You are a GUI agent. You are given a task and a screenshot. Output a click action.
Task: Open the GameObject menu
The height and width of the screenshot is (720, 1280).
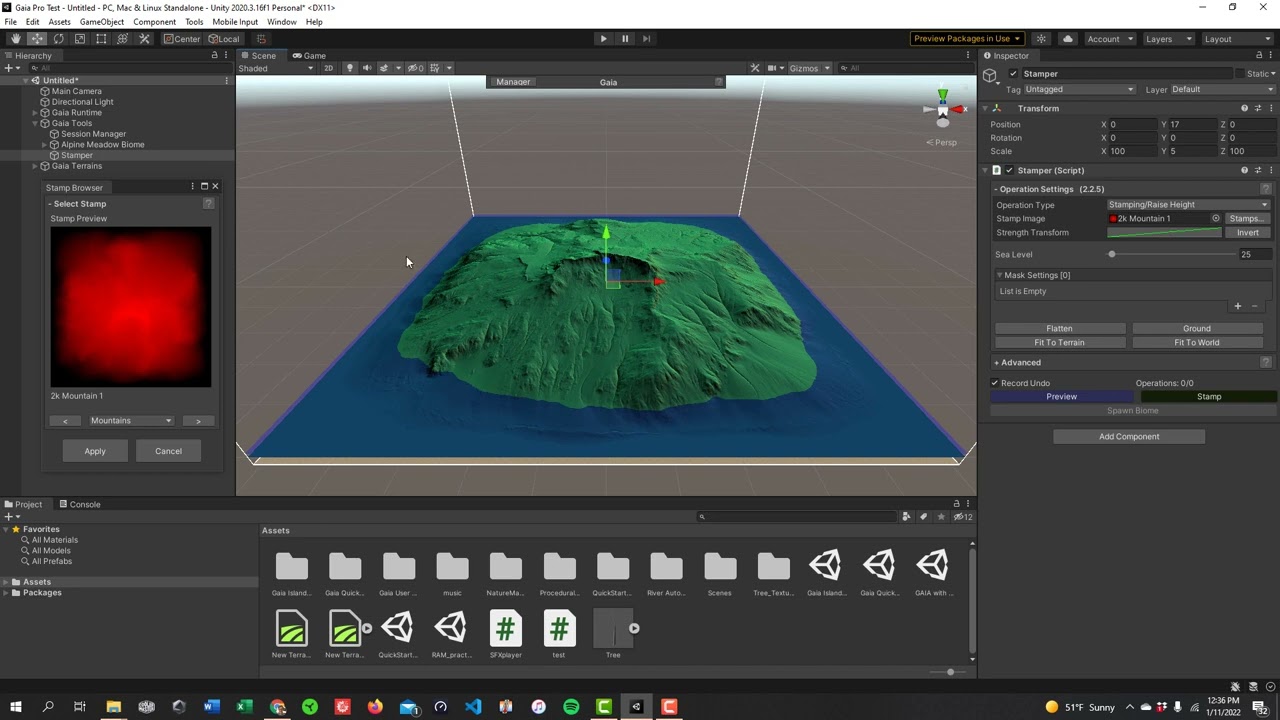click(x=101, y=22)
